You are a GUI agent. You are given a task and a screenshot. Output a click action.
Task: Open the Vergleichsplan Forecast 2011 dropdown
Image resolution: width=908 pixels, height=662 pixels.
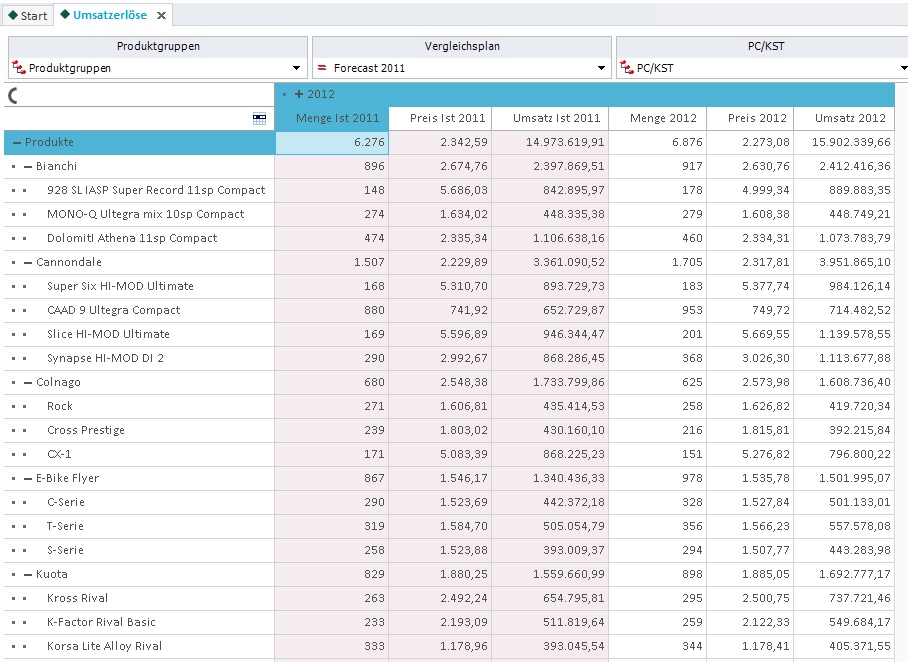point(462,68)
